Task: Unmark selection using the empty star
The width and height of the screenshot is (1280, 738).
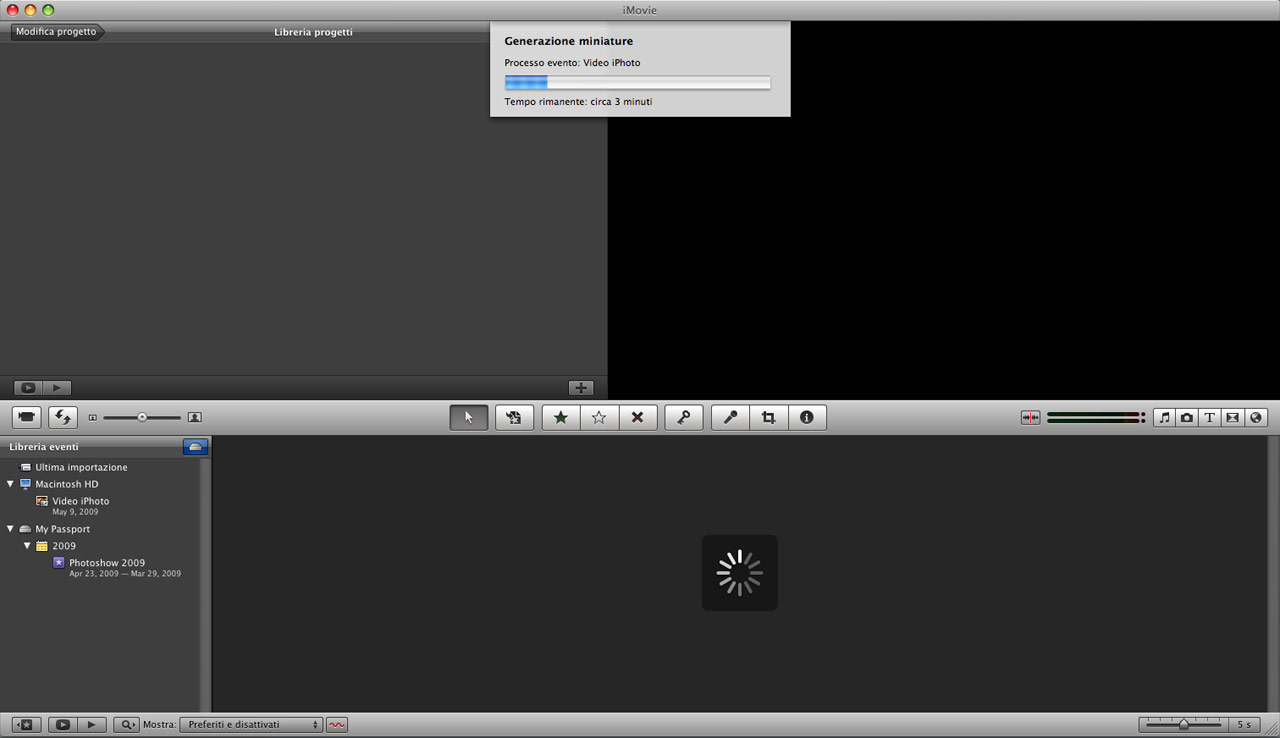Action: pos(599,417)
